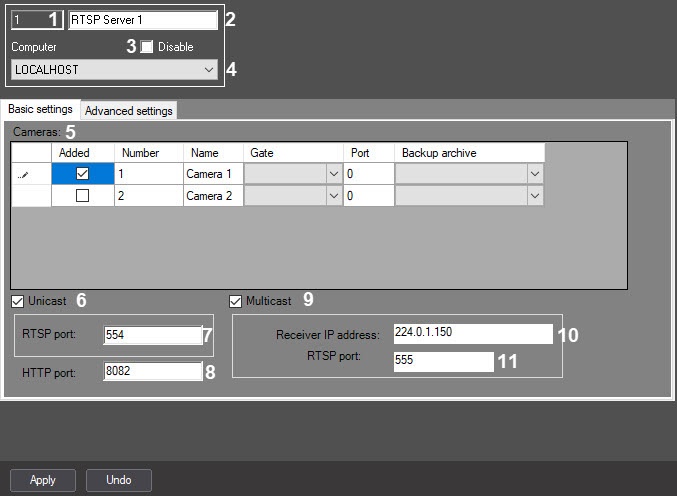Open Backup archive dropdown for Camera 1
This screenshot has height=496, width=677.
coord(535,174)
